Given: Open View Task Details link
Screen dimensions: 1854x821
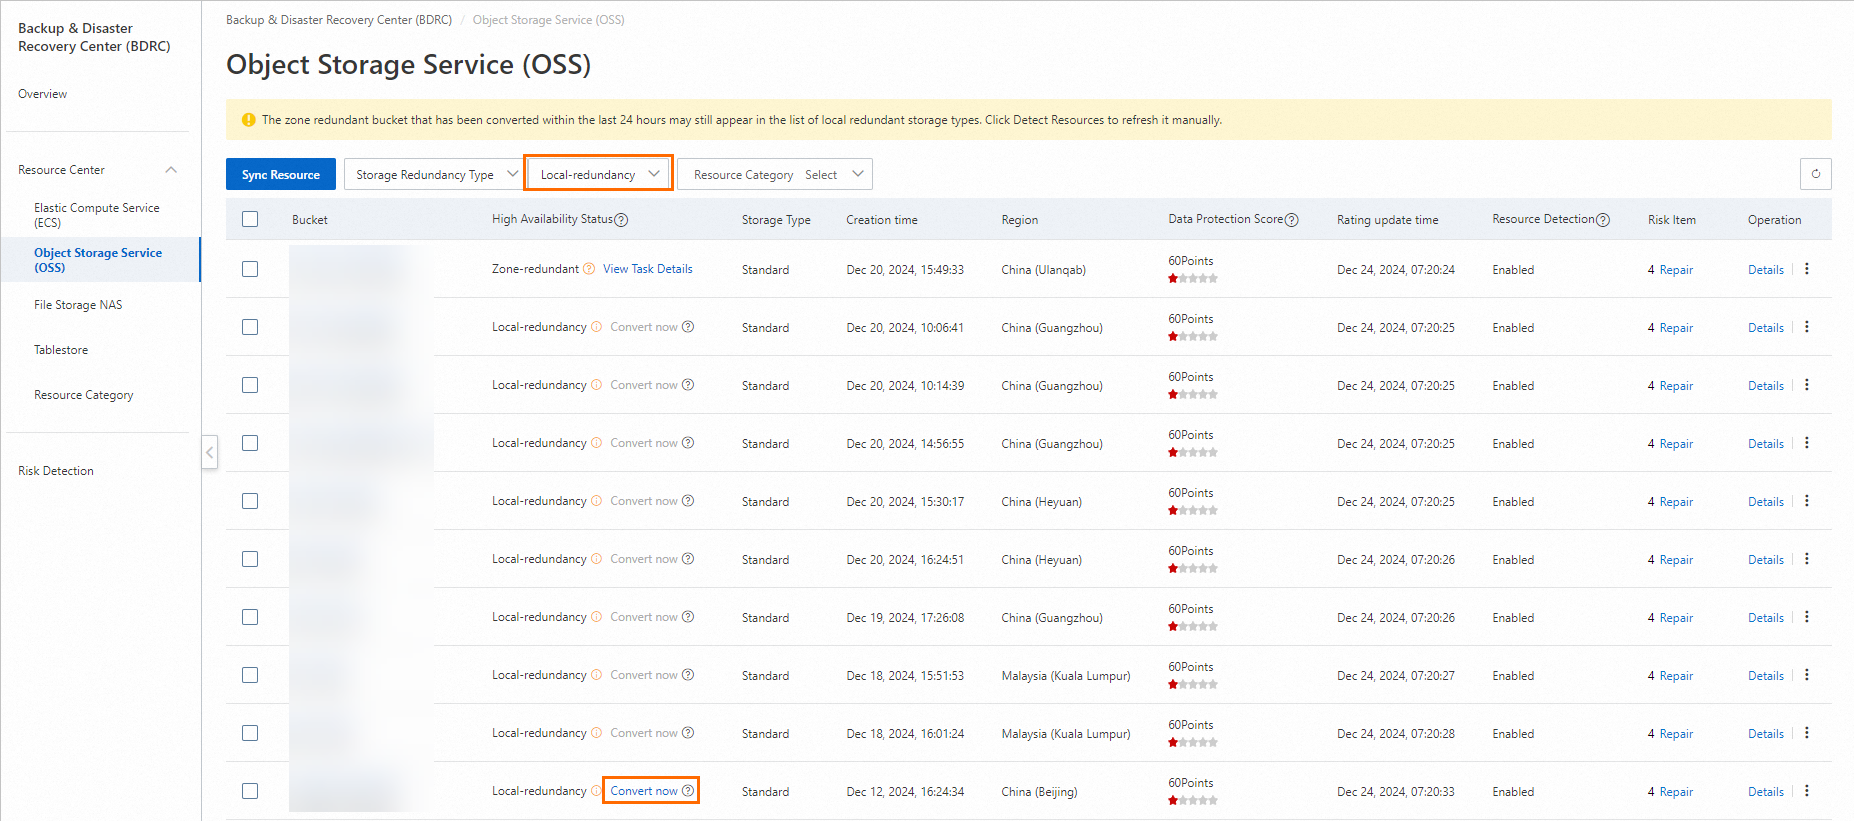Looking at the screenshot, I should point(648,269).
